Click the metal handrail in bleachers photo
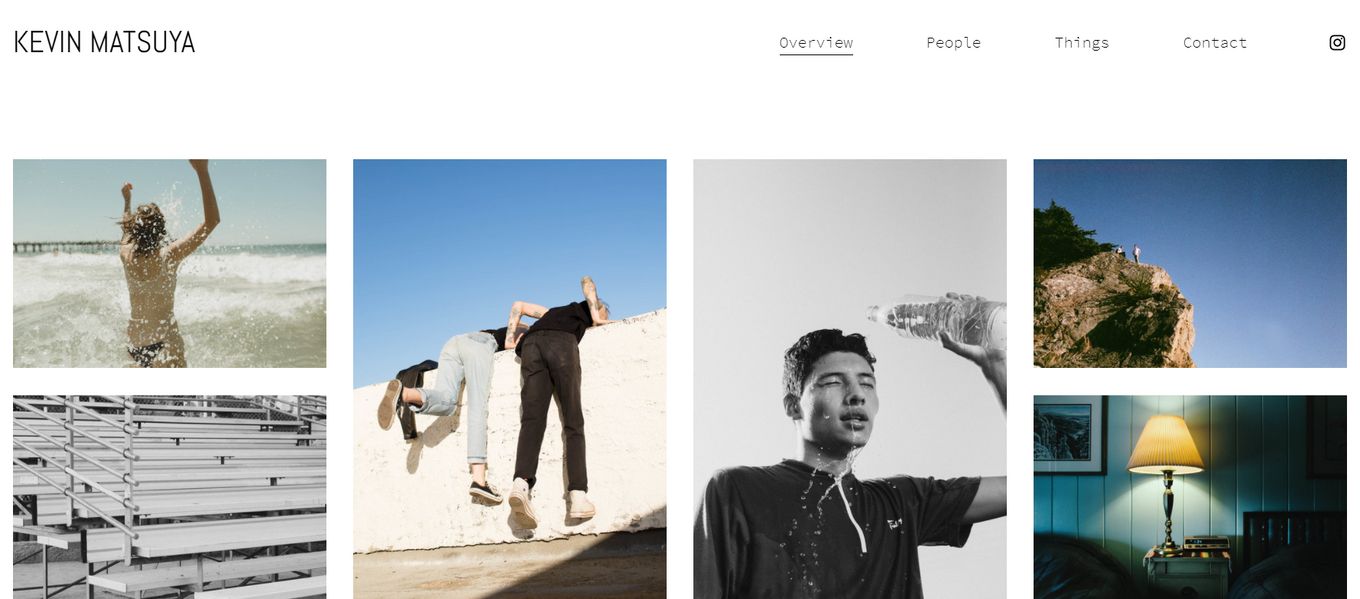 (76, 464)
